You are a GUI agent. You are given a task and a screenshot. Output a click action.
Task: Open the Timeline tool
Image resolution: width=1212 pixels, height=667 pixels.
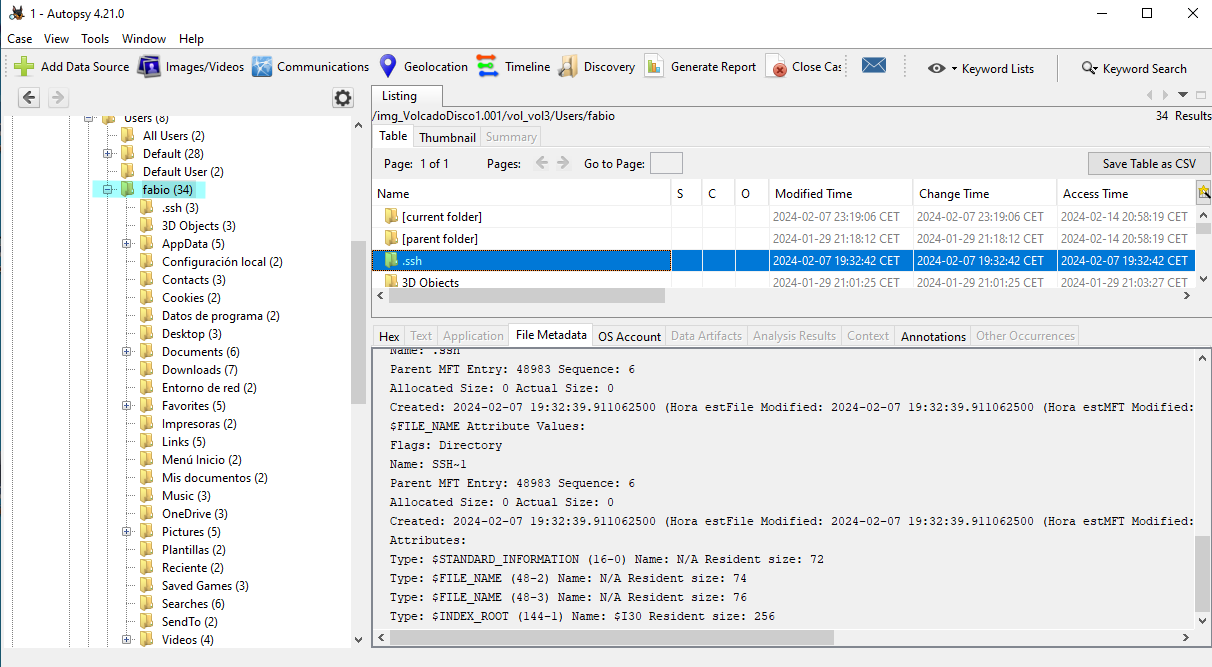[488, 67]
